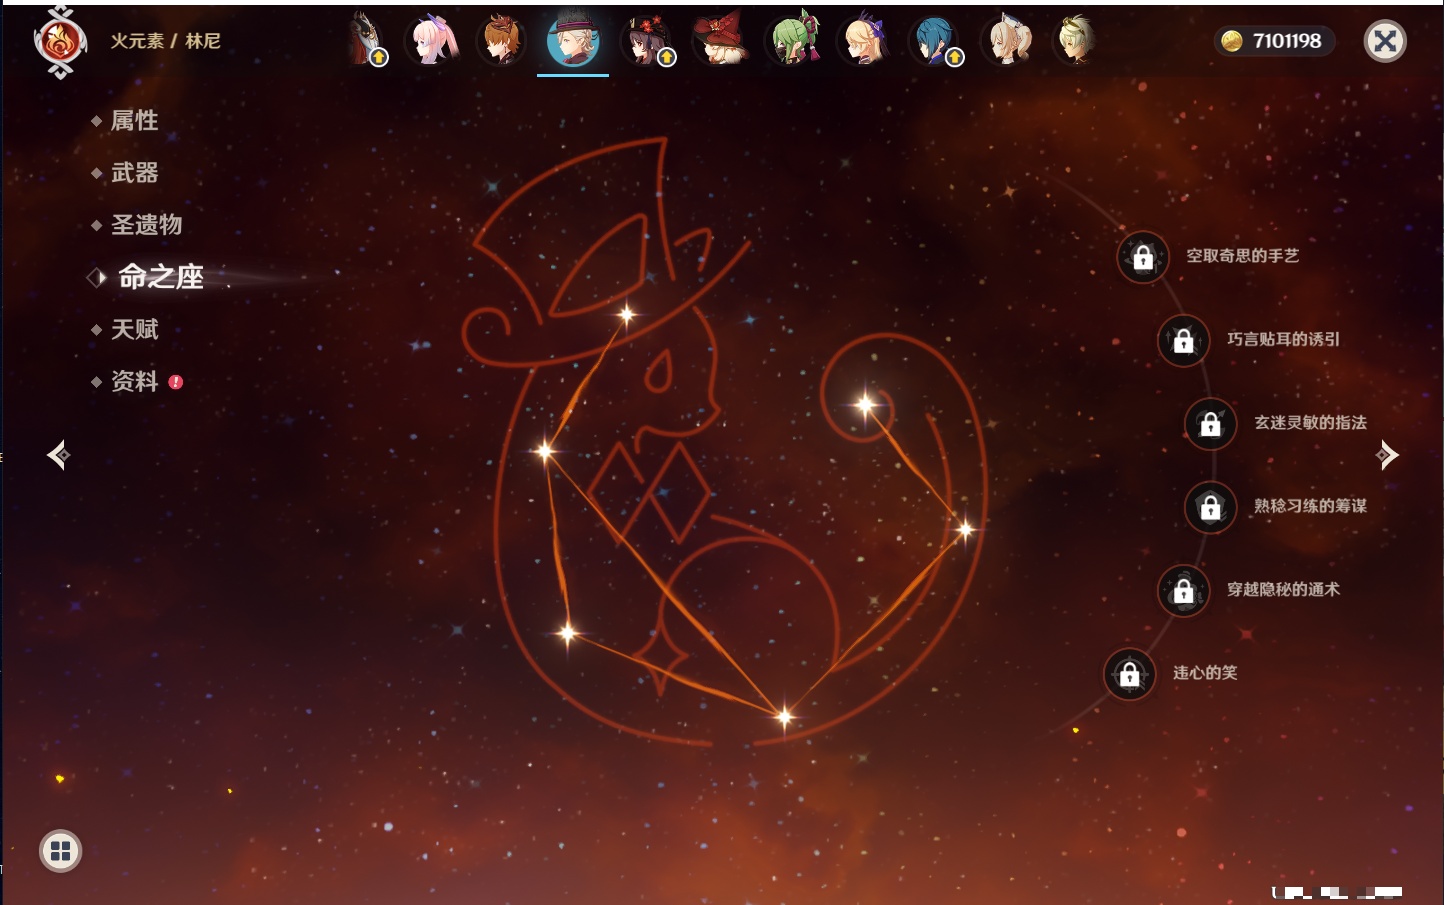Select the highlighted Lyney top-hat avatar
The image size is (1444, 905).
click(573, 41)
